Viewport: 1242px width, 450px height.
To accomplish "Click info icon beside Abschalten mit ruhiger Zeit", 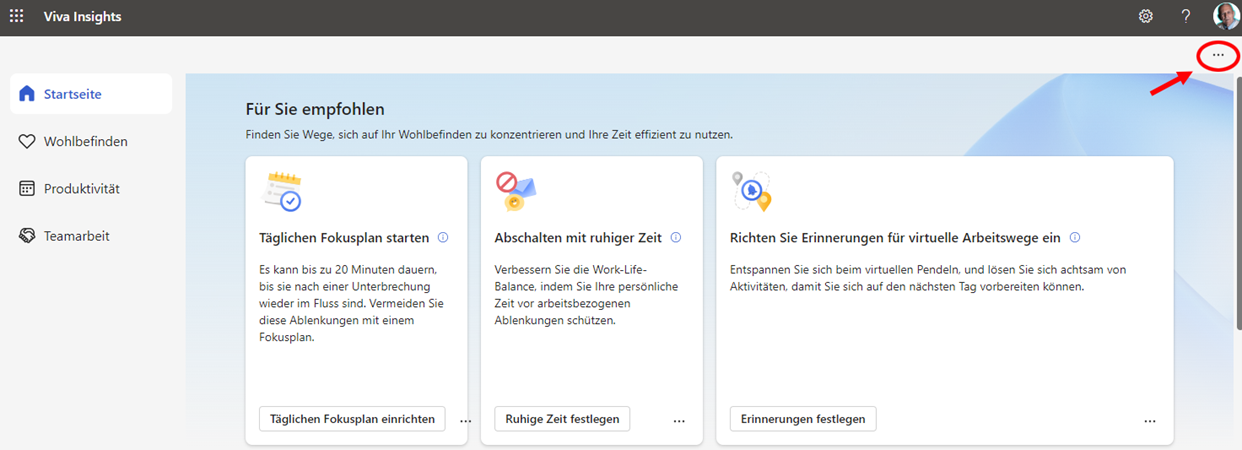I will (676, 238).
